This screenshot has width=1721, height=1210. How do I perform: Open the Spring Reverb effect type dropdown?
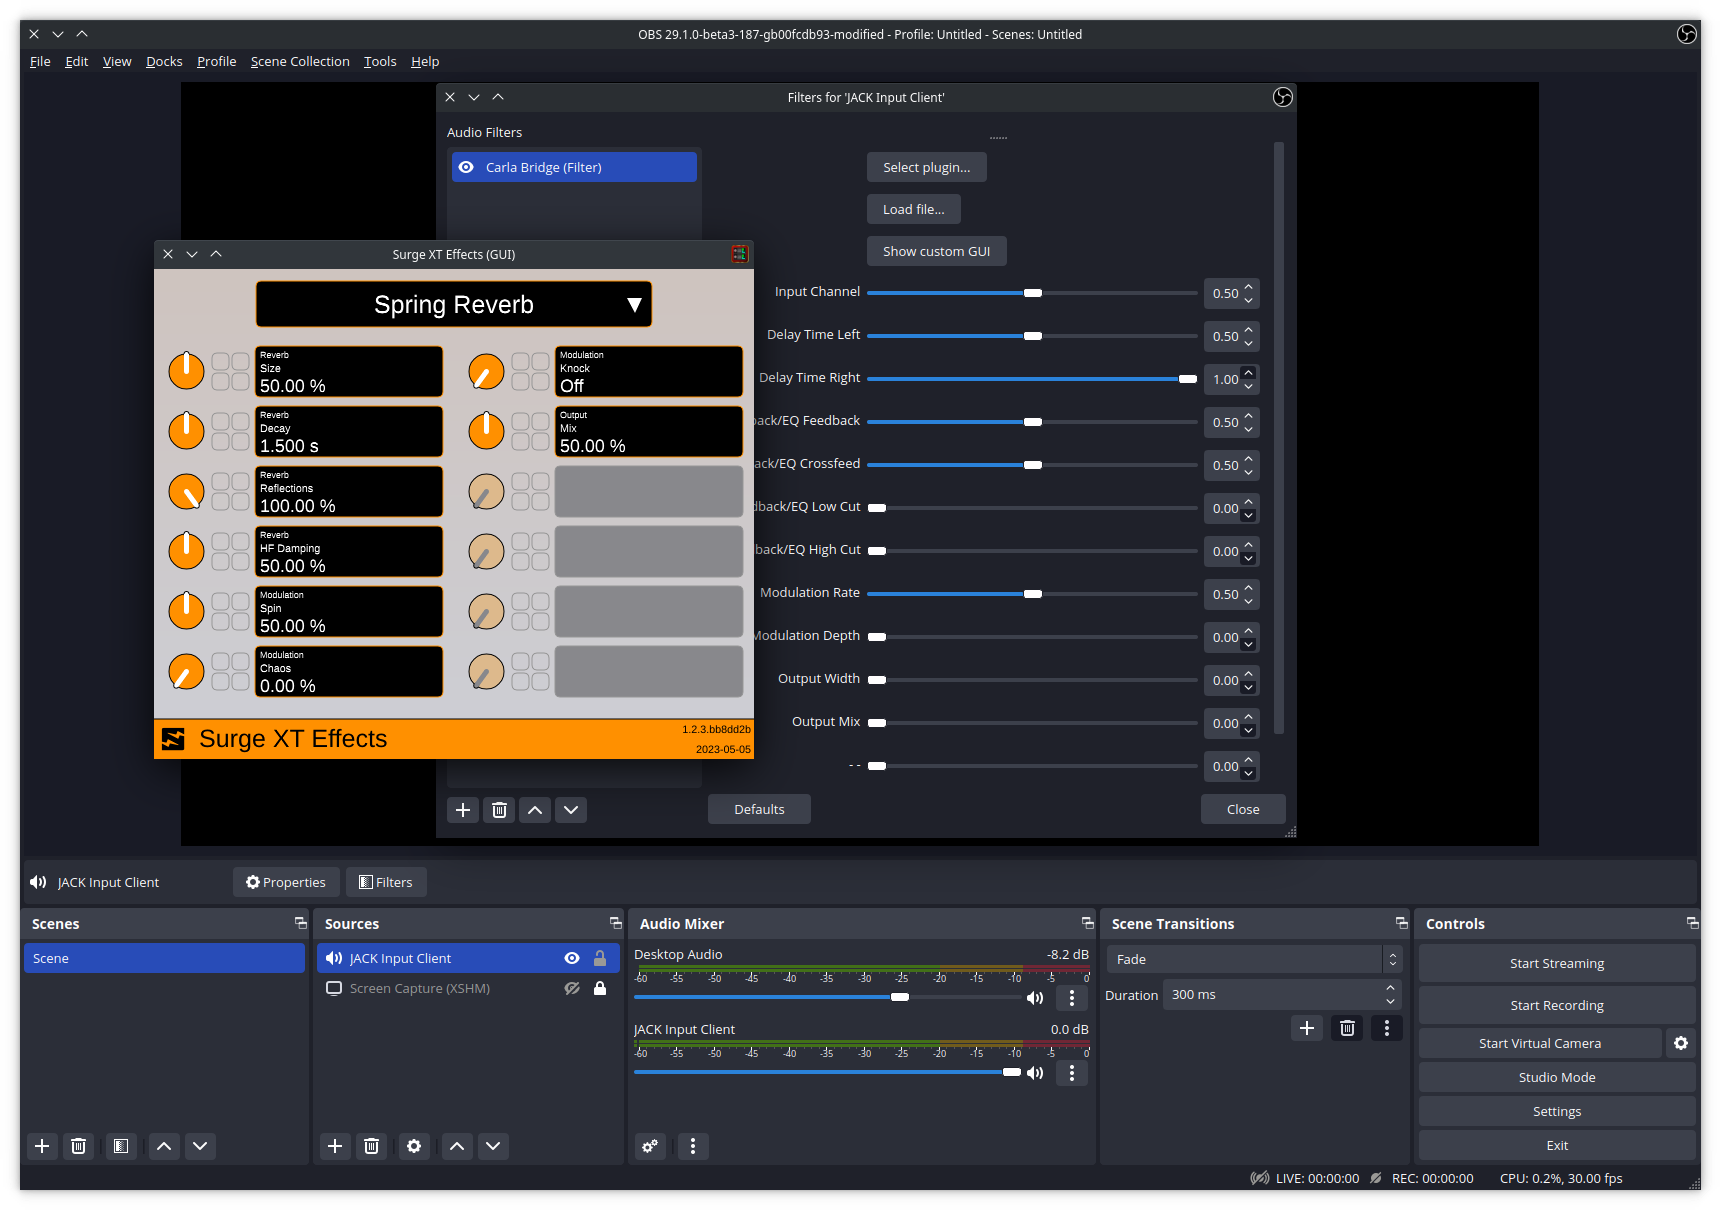pos(453,304)
